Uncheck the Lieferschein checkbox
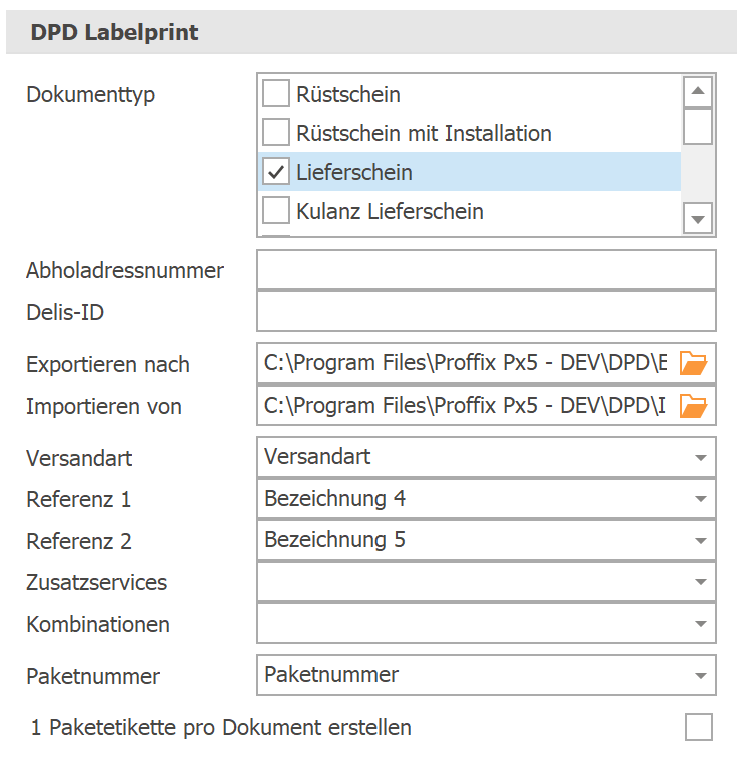Screen dimensions: 752x764 276,172
